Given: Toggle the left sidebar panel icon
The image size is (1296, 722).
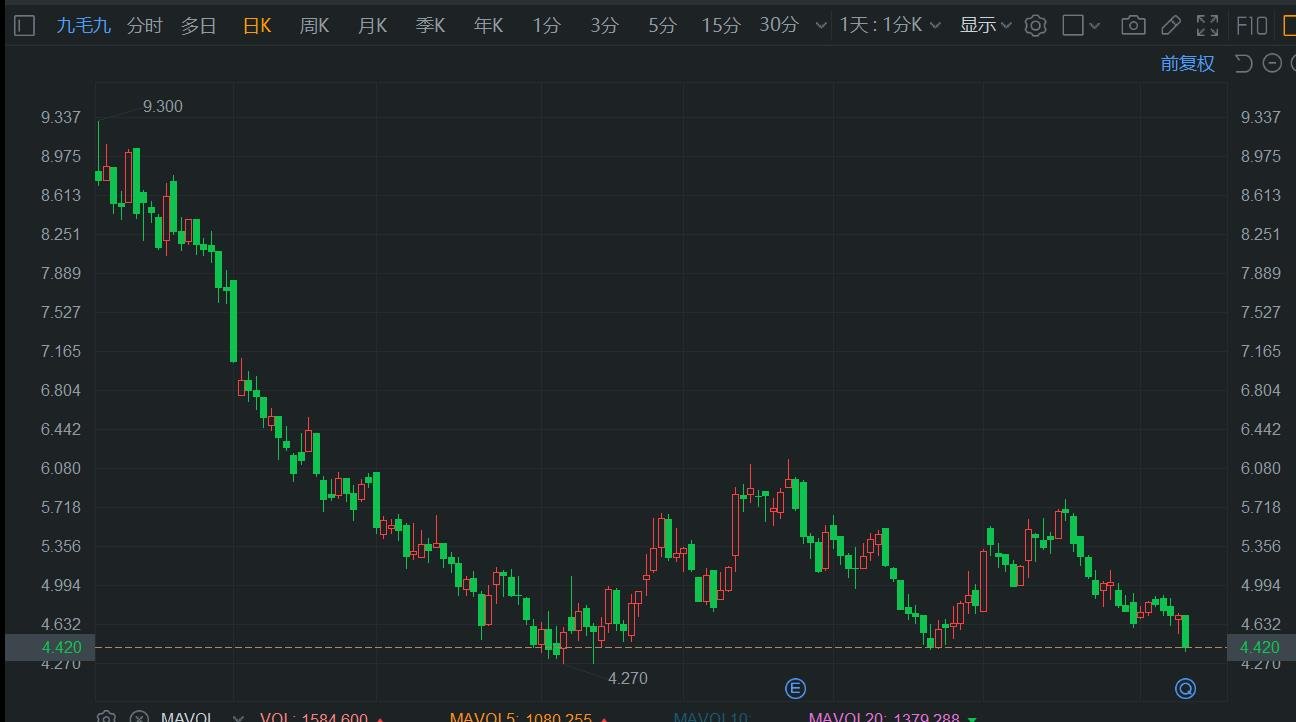Looking at the screenshot, I should click(x=26, y=25).
